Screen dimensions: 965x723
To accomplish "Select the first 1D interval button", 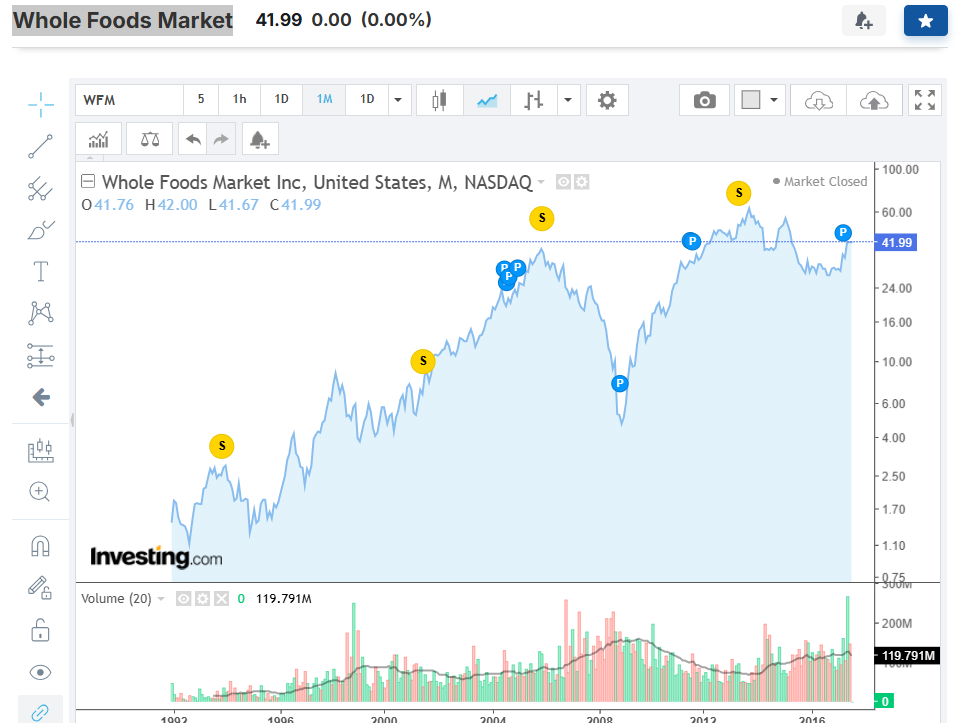I will point(281,99).
